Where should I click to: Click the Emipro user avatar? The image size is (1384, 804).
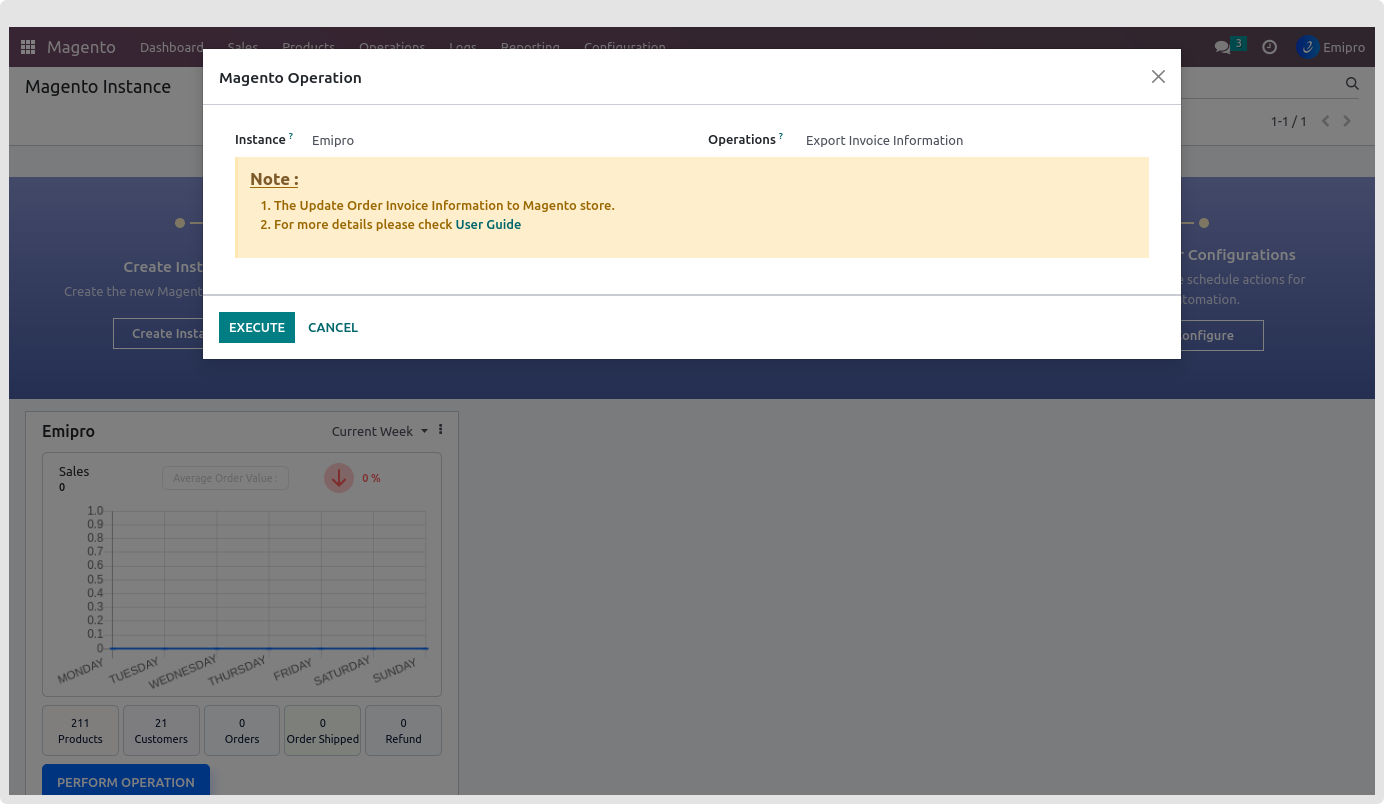(1307, 47)
